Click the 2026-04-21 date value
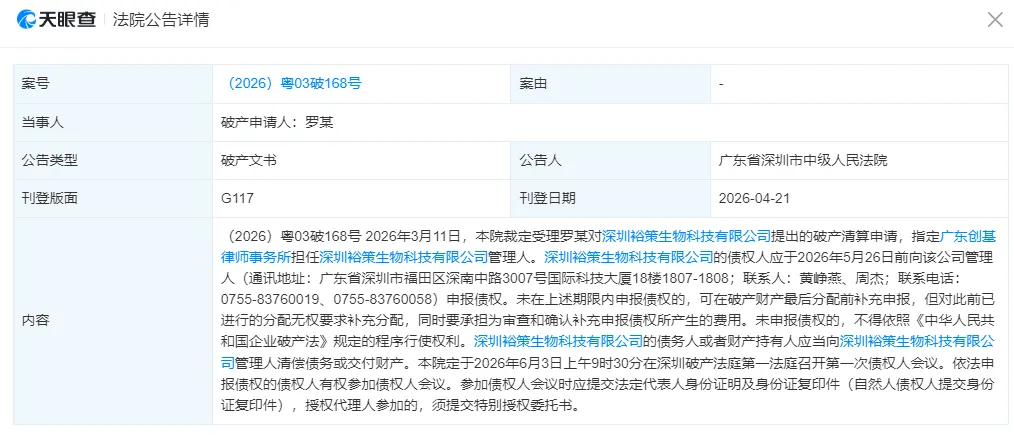1014x438 pixels. click(x=754, y=198)
